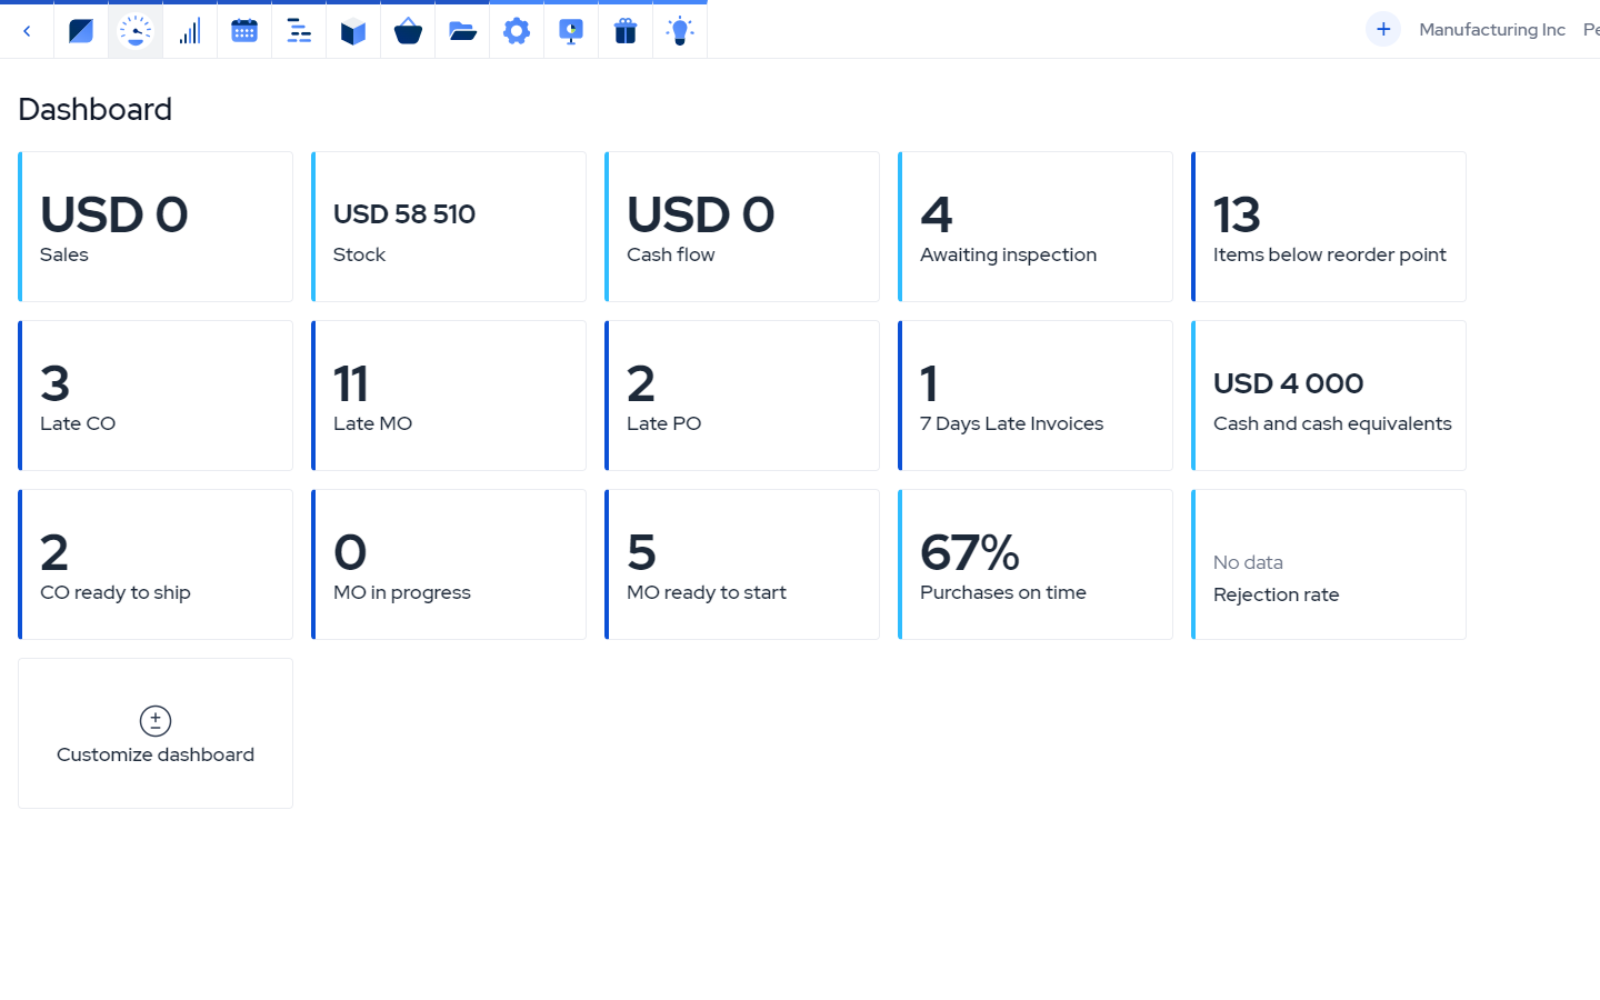Viewport: 1600px width, 1000px height.
Task: Open the Dashboard gauge icon
Action: pyautogui.click(x=135, y=30)
